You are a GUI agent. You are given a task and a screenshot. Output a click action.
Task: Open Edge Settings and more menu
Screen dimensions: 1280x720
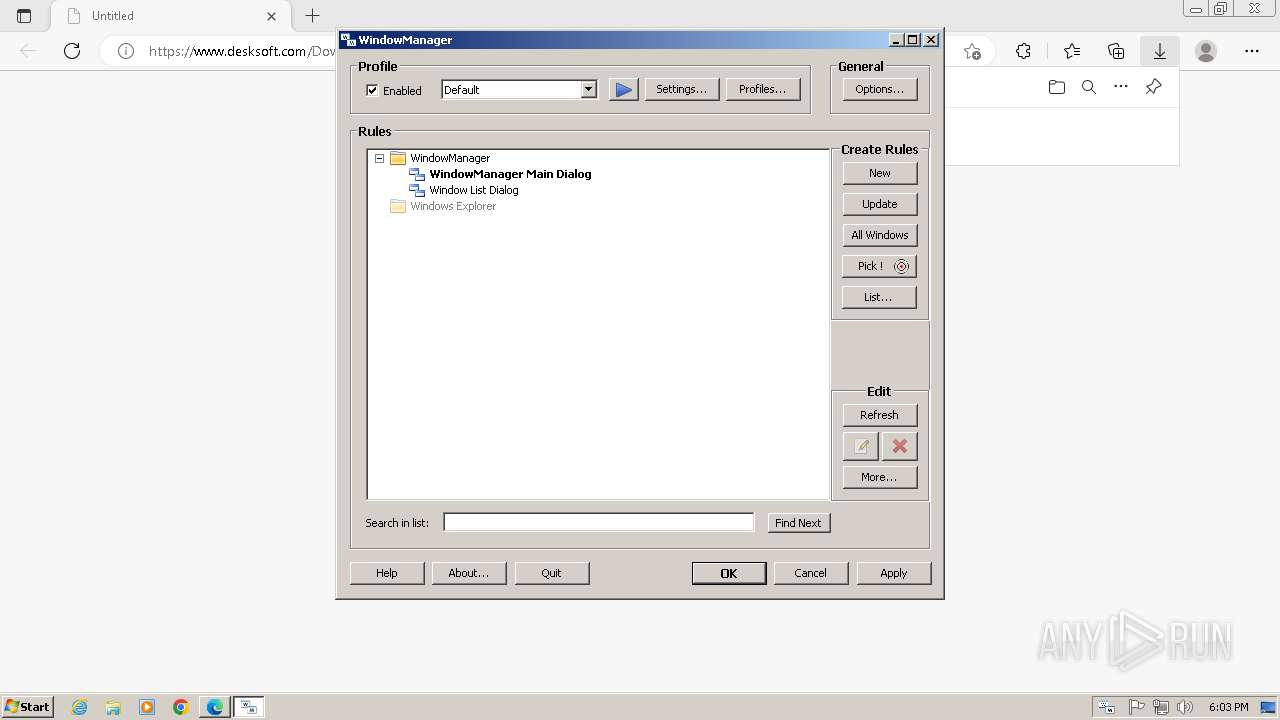coord(1252,51)
